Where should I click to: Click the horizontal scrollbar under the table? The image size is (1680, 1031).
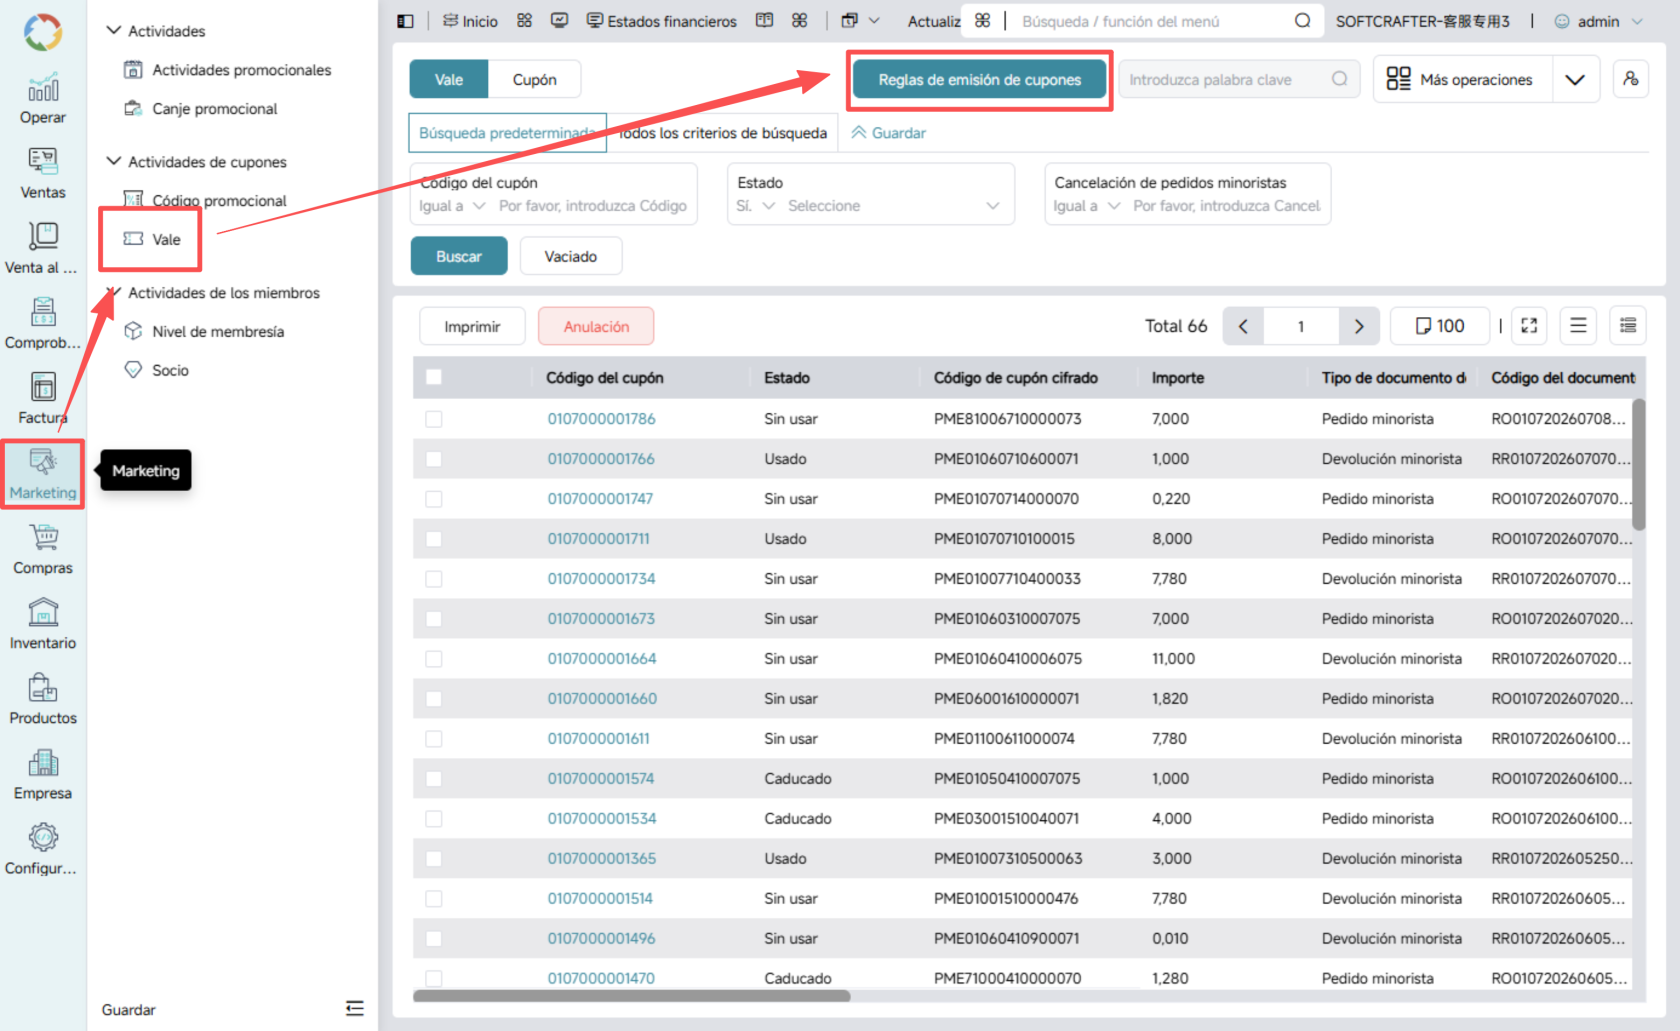coord(631,996)
